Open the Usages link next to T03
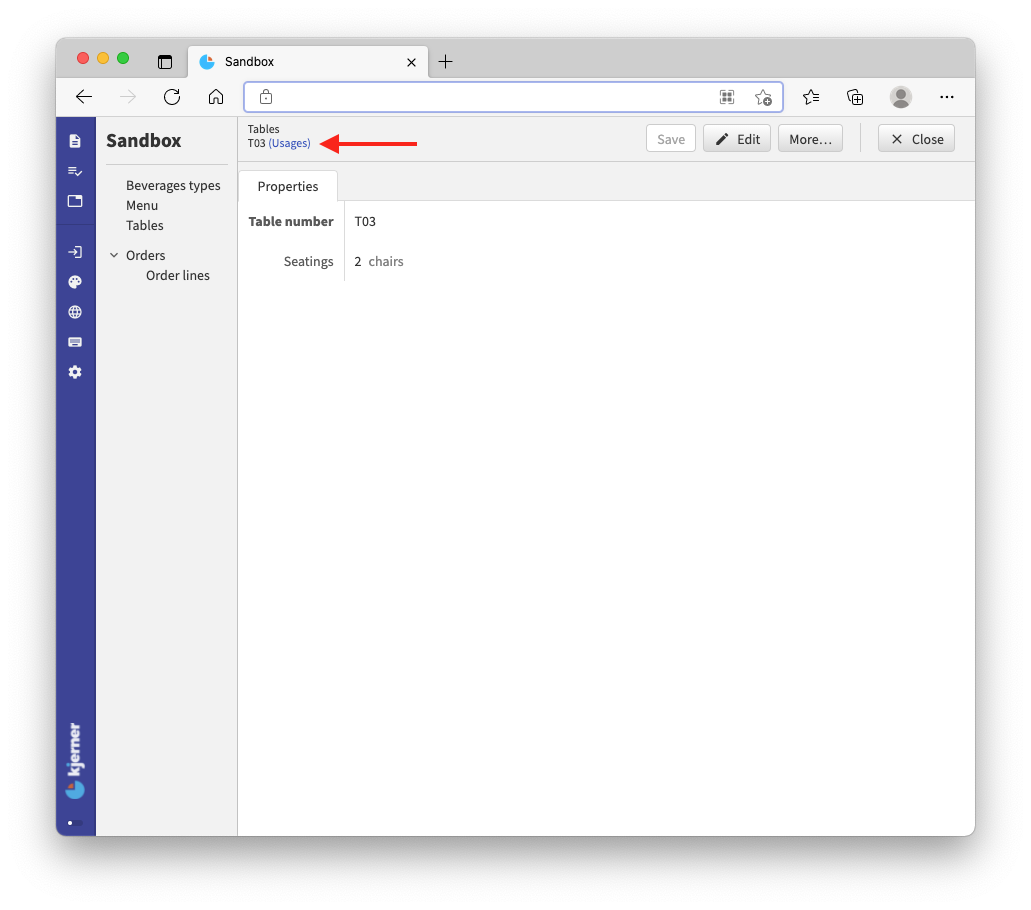 click(289, 143)
